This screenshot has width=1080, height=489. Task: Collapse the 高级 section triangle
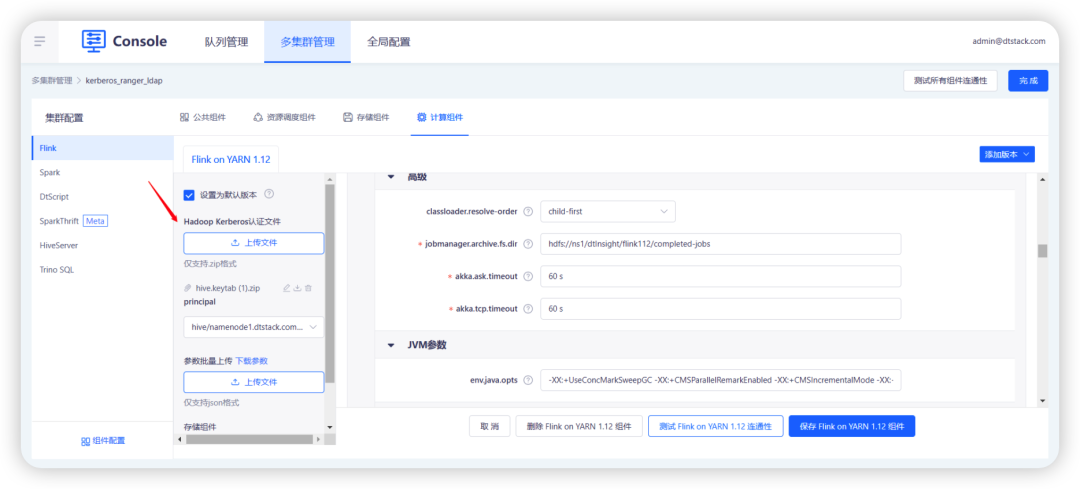pos(391,177)
